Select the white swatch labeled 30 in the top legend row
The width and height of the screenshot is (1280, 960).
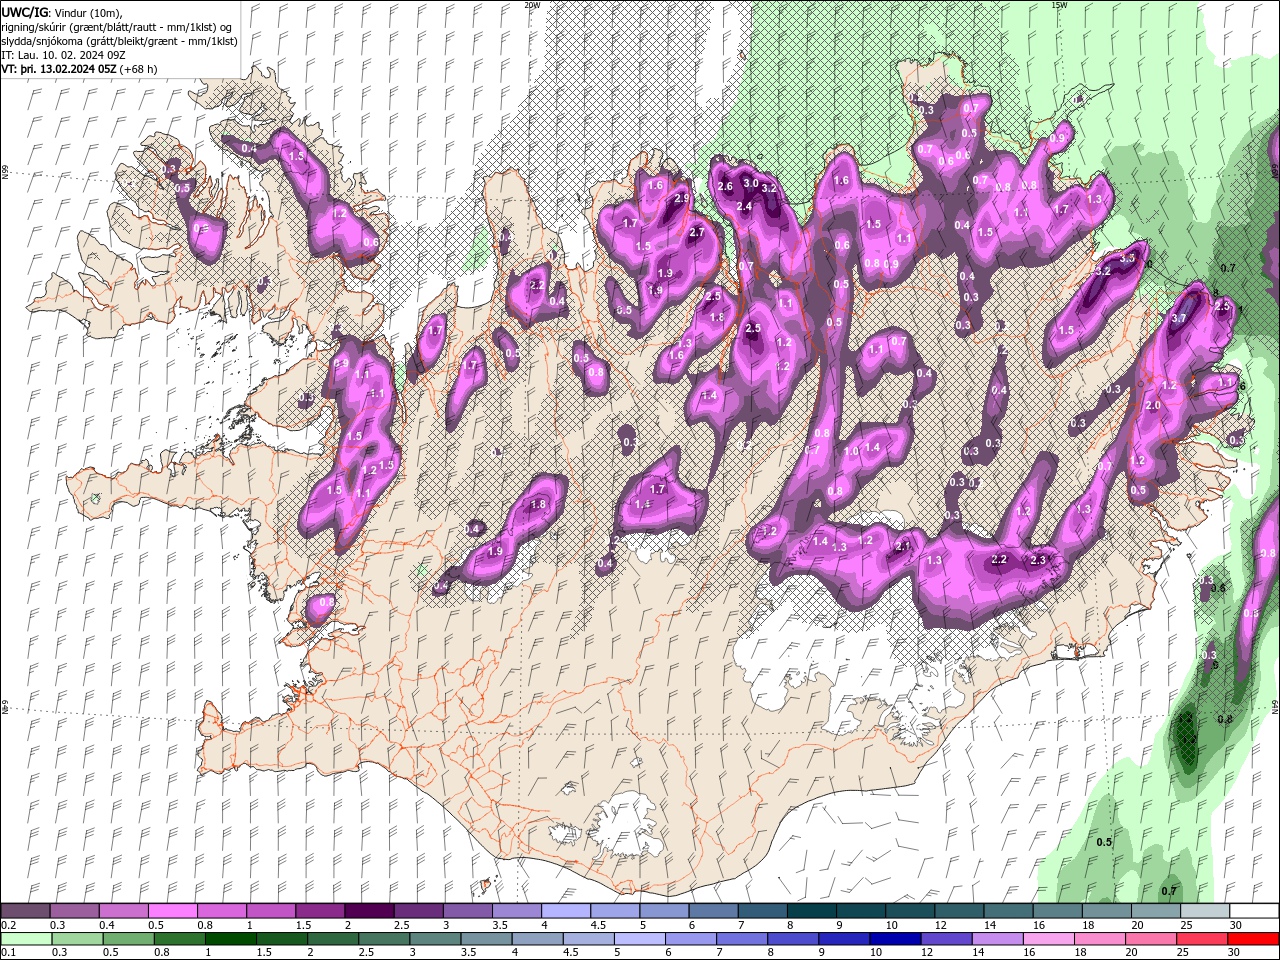[1253, 911]
